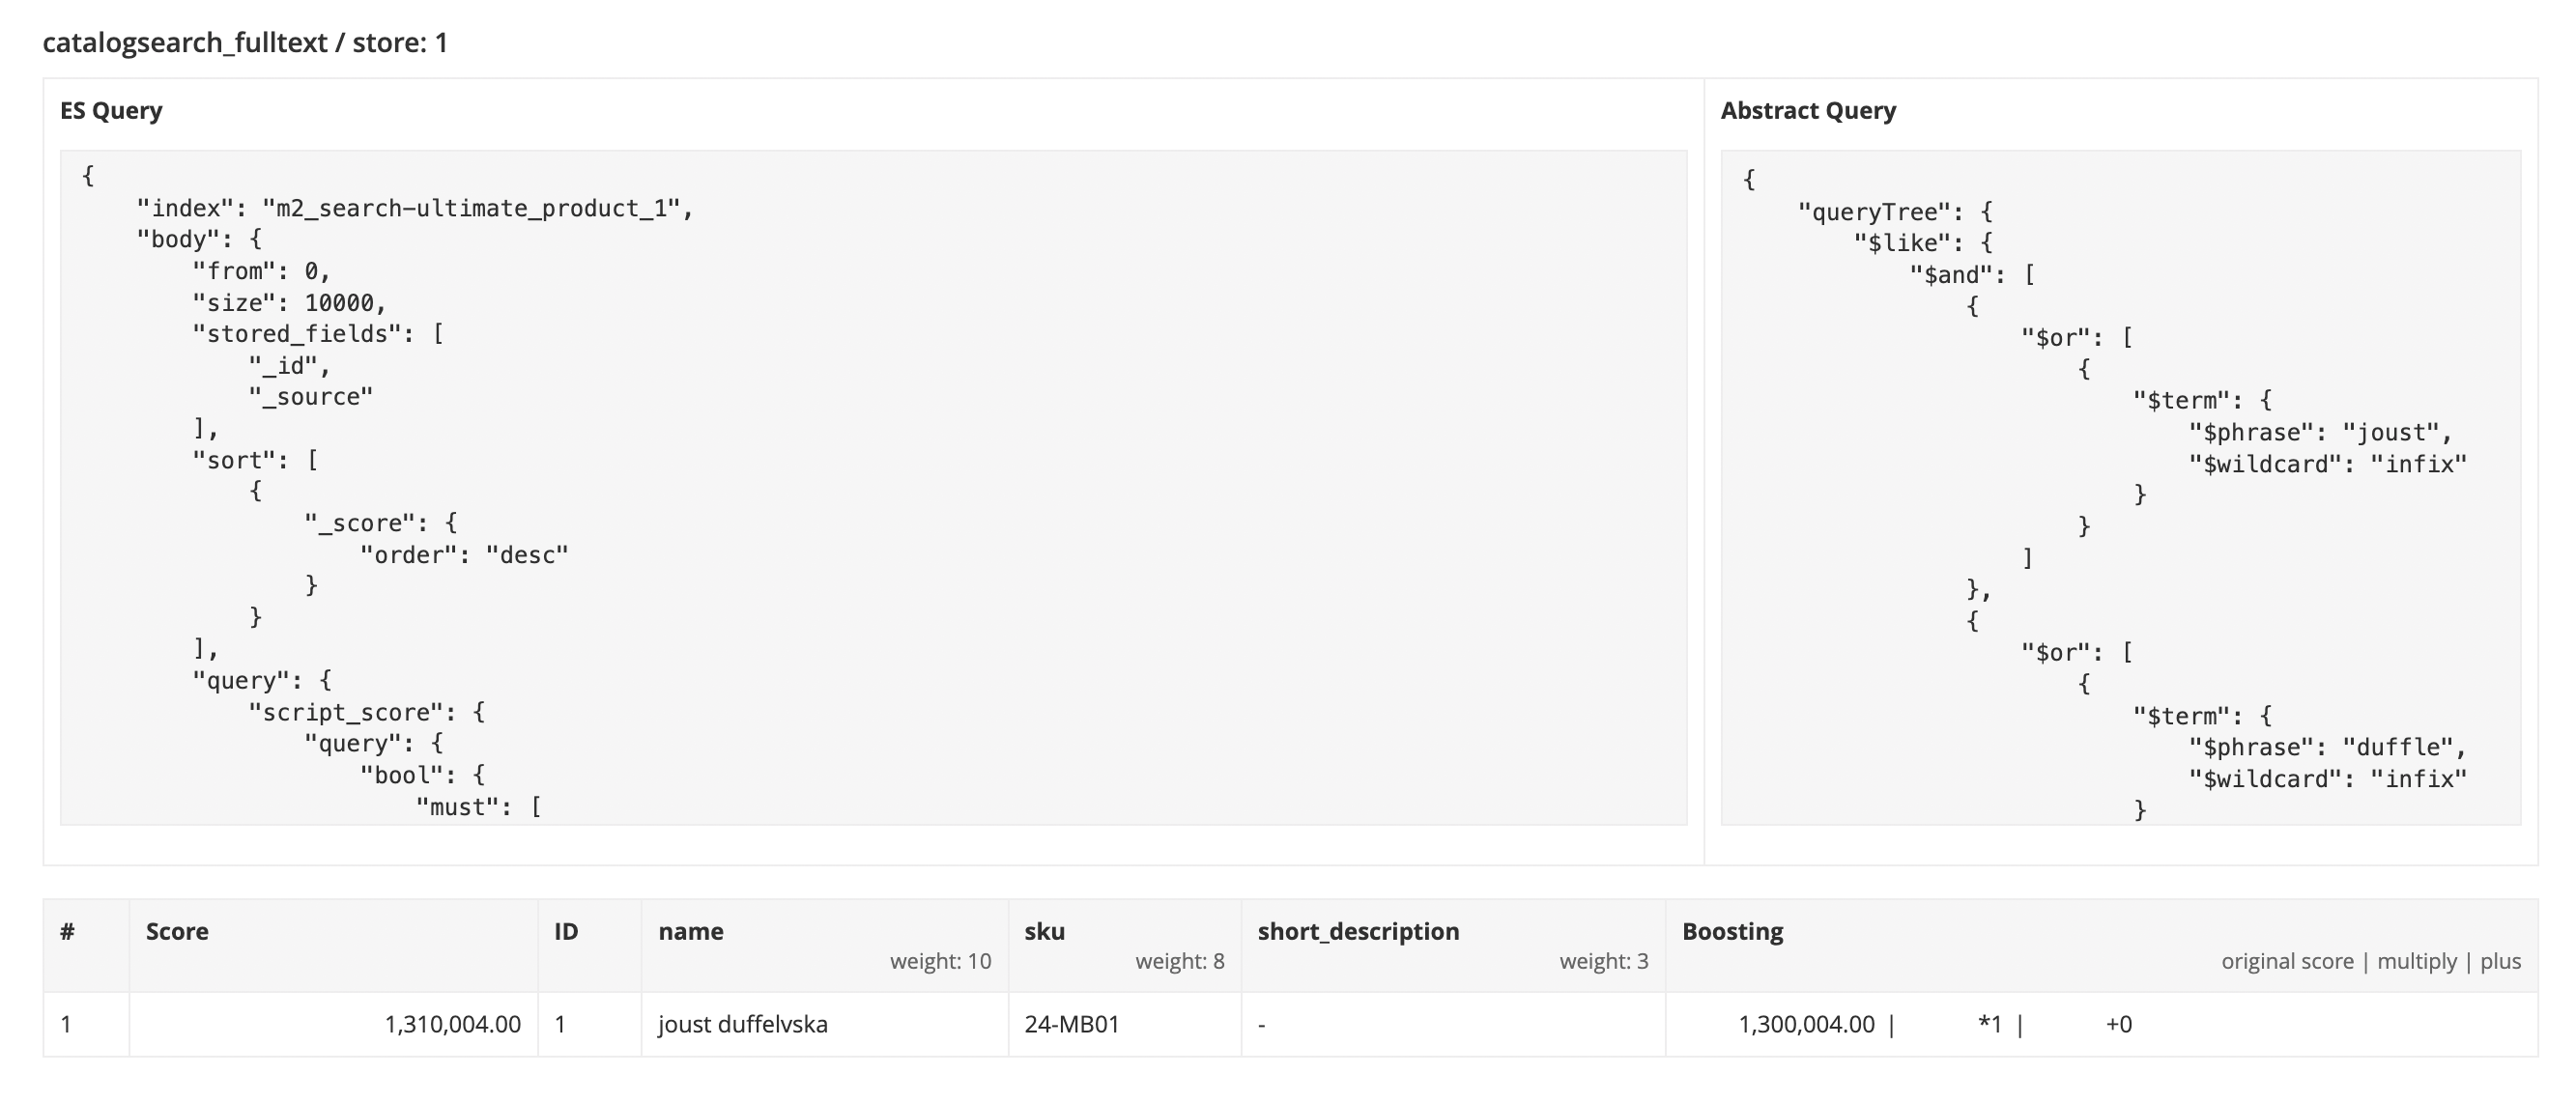Image resolution: width=2576 pixels, height=1103 pixels.
Task: Click the 1,300,004.00 original score value
Action: coord(1806,1024)
